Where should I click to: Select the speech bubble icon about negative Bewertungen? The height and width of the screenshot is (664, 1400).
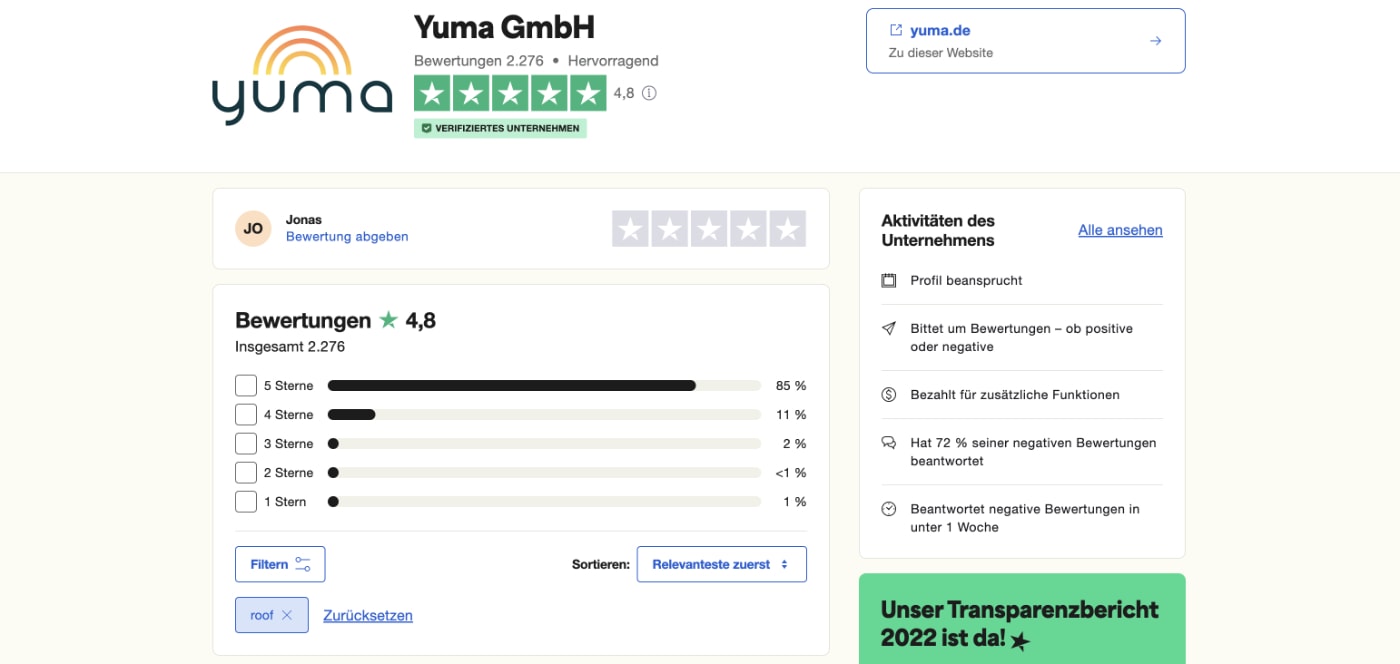tap(888, 443)
